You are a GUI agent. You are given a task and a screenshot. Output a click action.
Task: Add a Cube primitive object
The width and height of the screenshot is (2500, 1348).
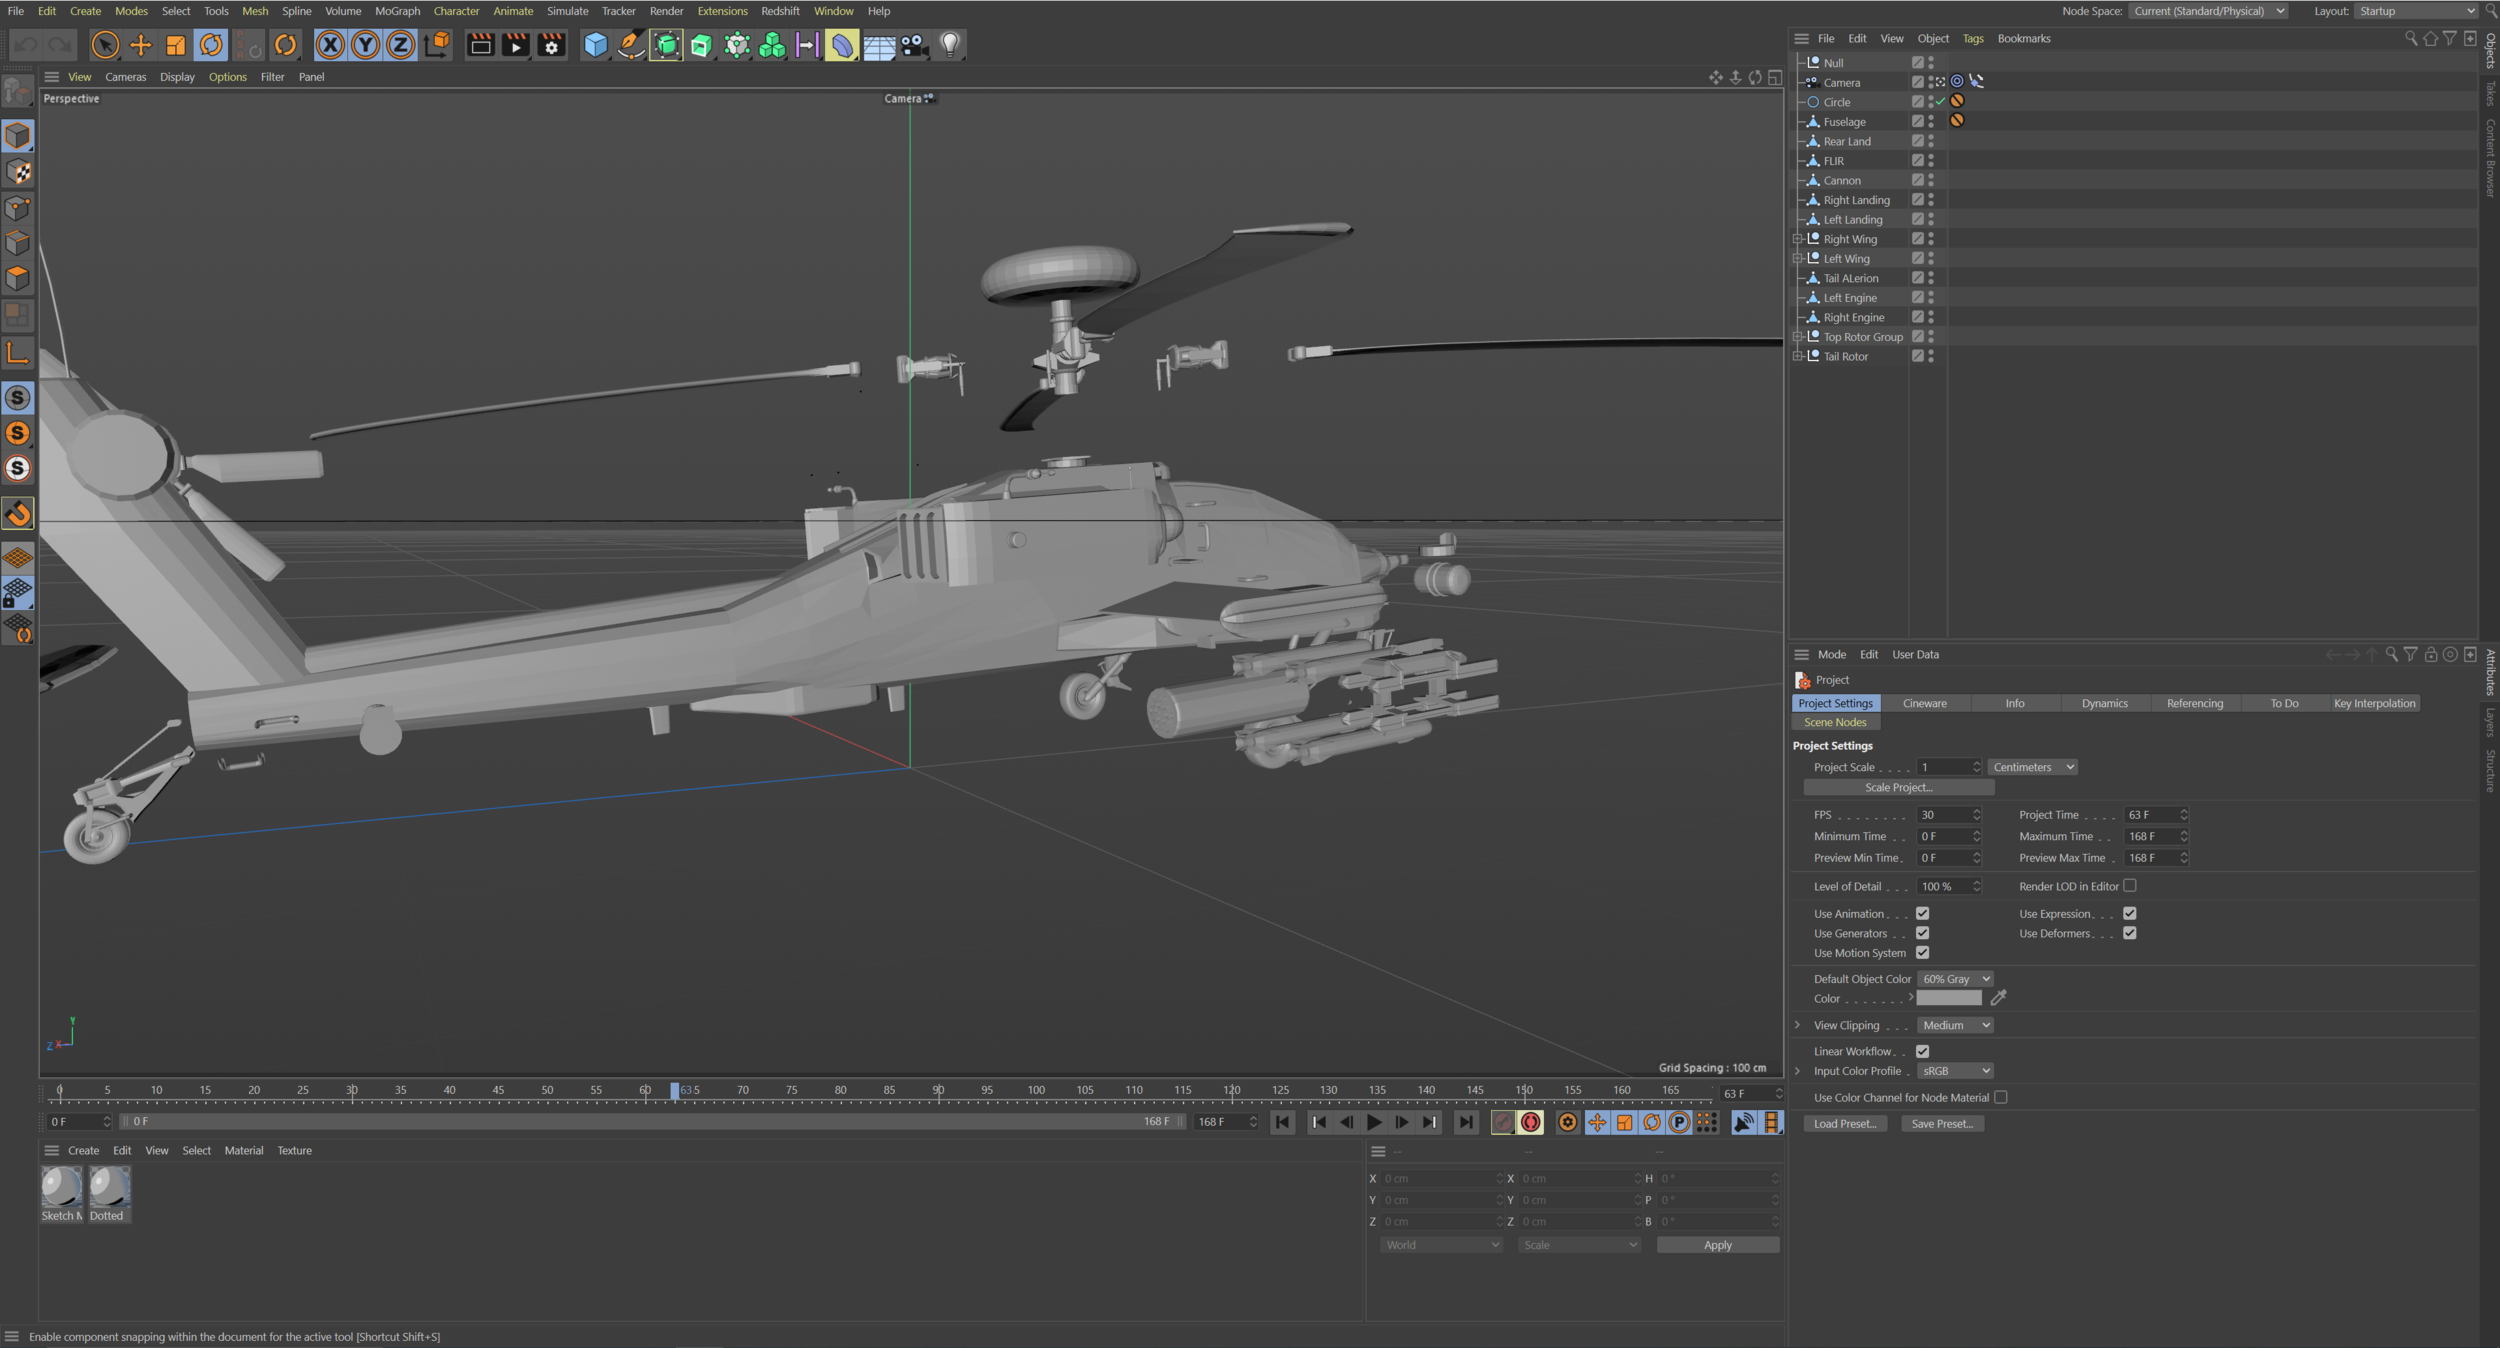click(x=596, y=45)
